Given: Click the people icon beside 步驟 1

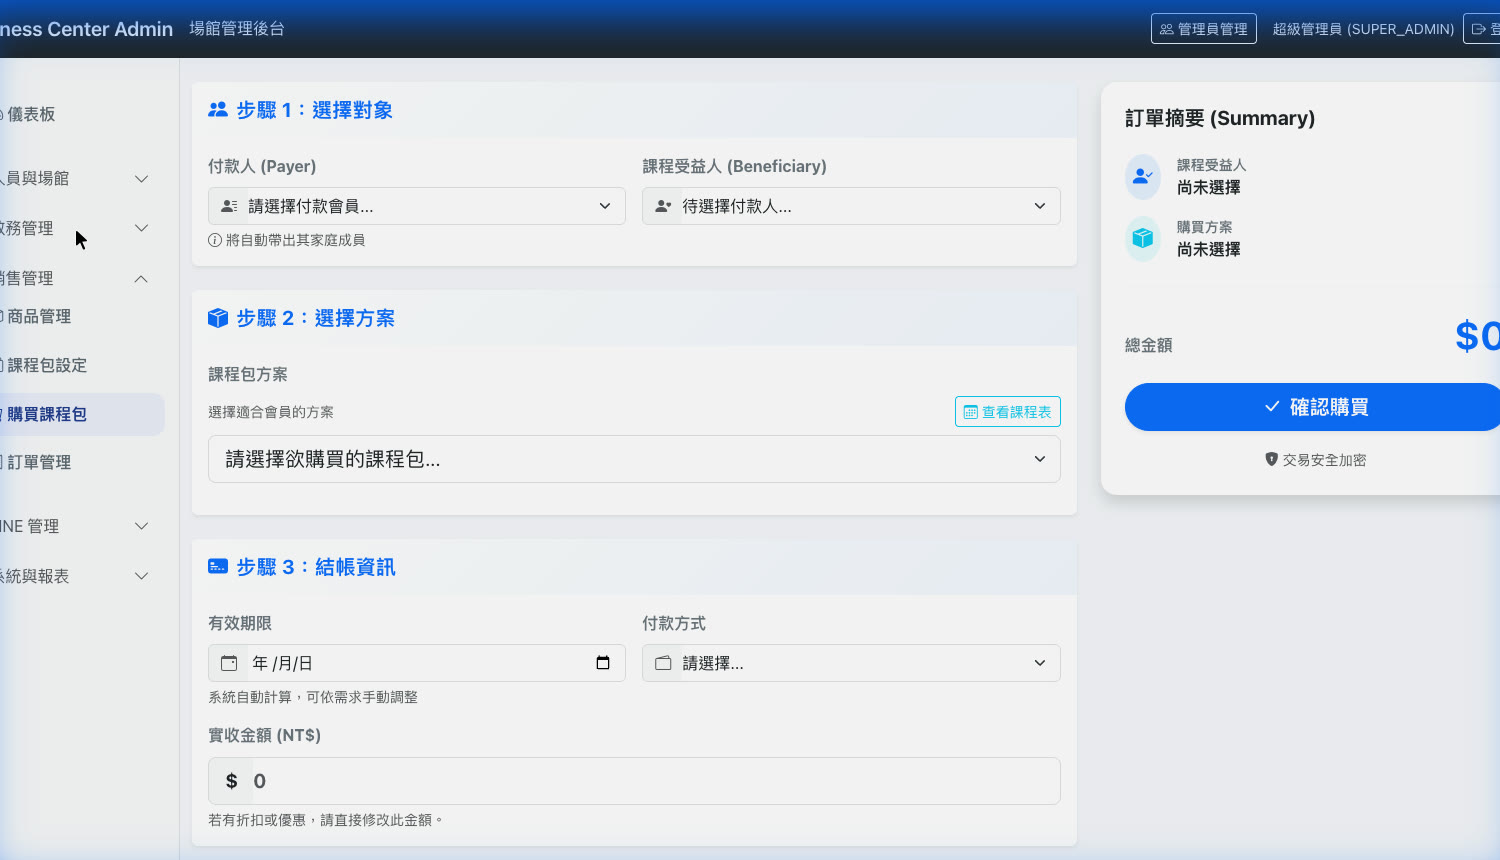Looking at the screenshot, I should click(x=218, y=110).
